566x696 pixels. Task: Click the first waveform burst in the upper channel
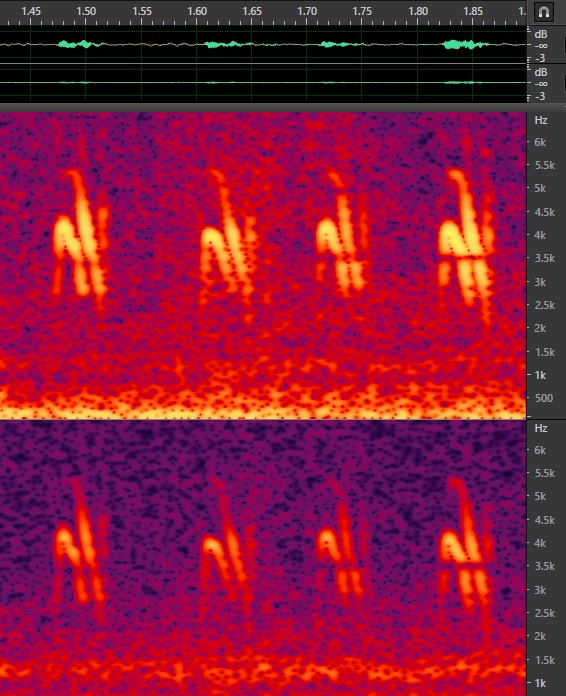pyautogui.click(x=81, y=44)
